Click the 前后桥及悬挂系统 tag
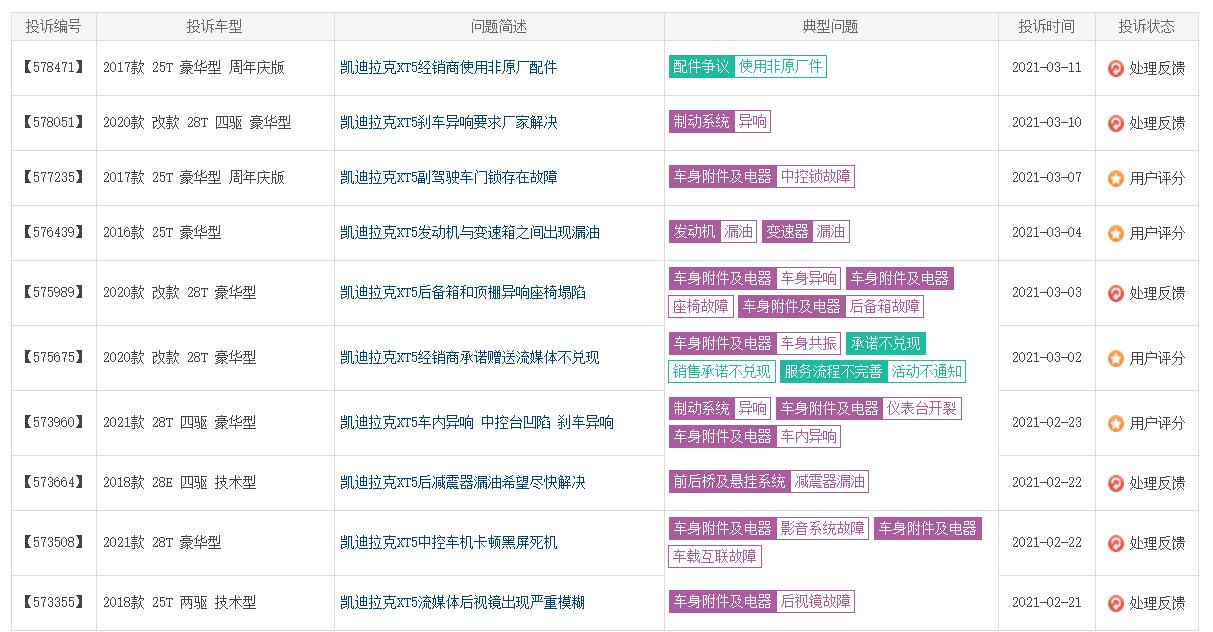 click(x=729, y=482)
